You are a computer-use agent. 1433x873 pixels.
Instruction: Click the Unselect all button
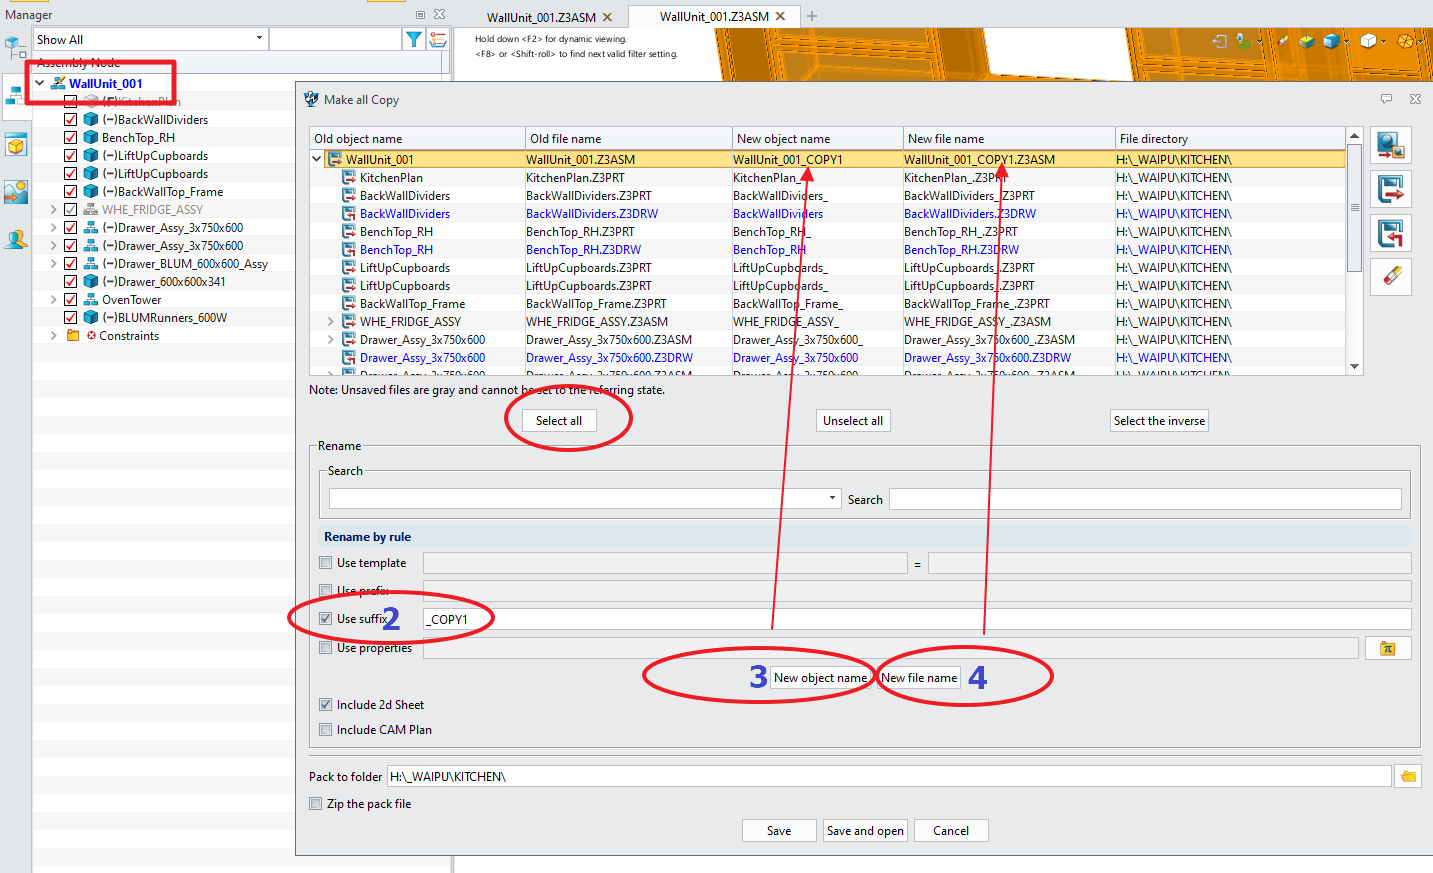tap(853, 421)
